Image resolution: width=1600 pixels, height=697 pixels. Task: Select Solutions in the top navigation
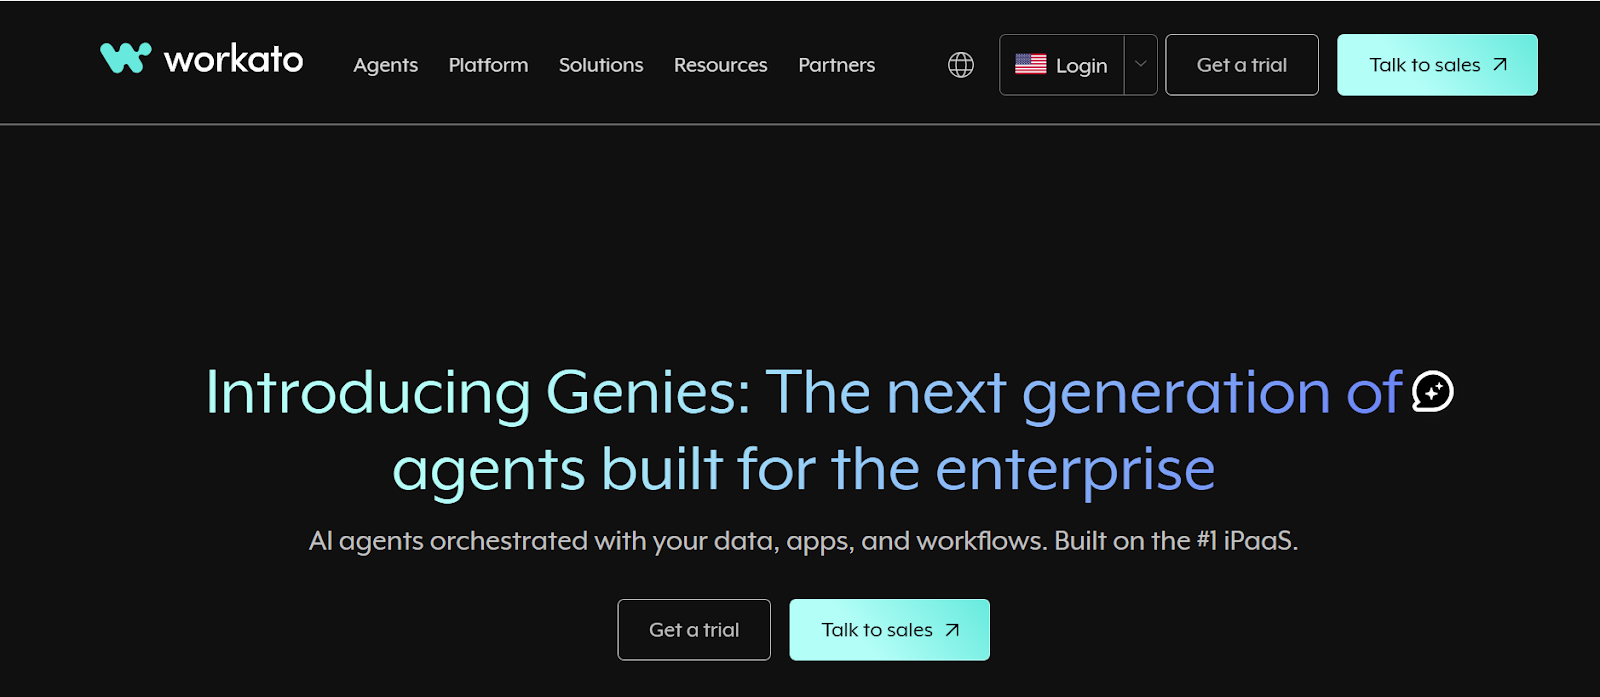coord(601,65)
